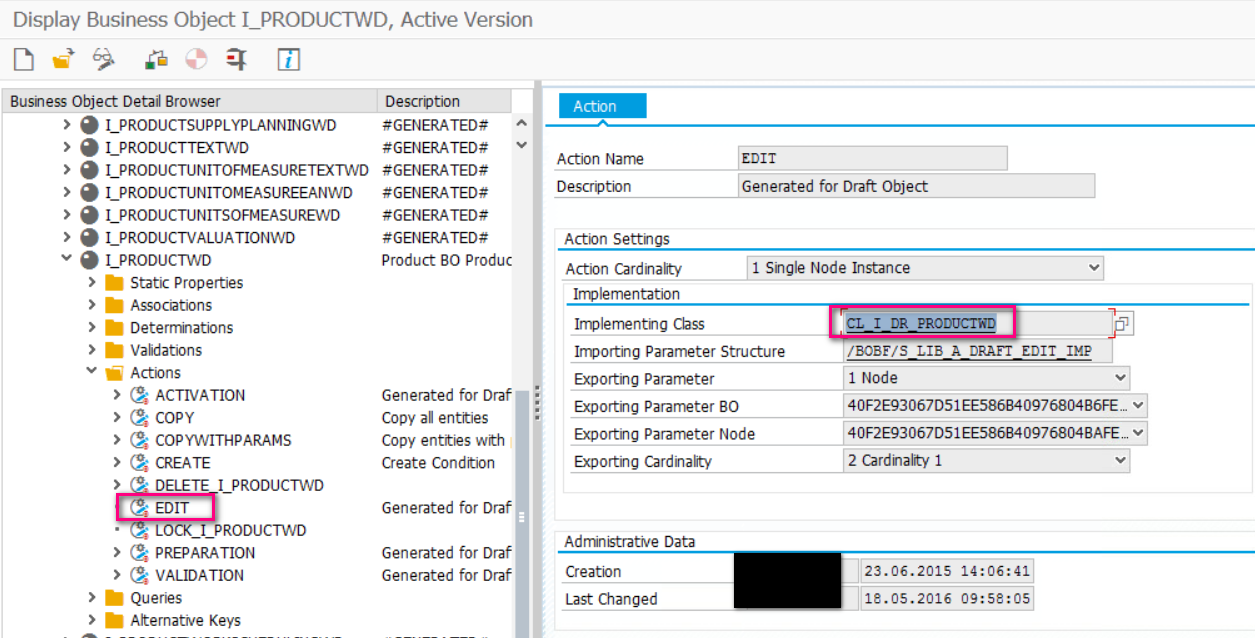Click the hierarchy structure toolbar icon

pyautogui.click(x=156, y=60)
